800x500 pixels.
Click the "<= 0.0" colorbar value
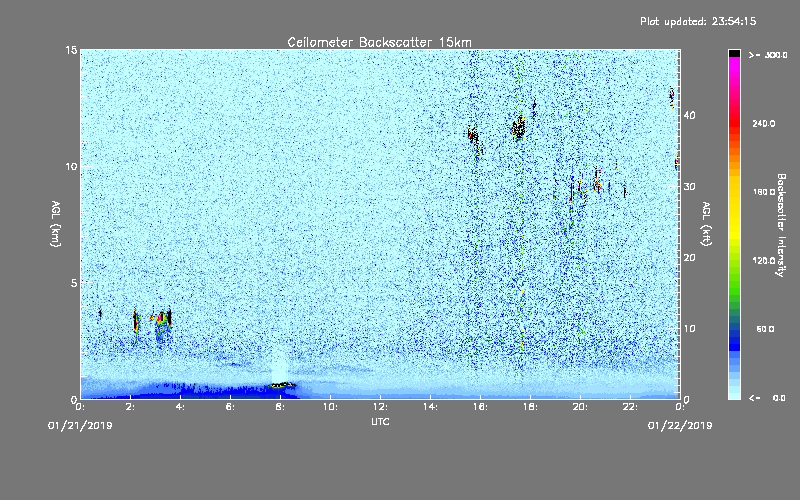tap(768, 398)
